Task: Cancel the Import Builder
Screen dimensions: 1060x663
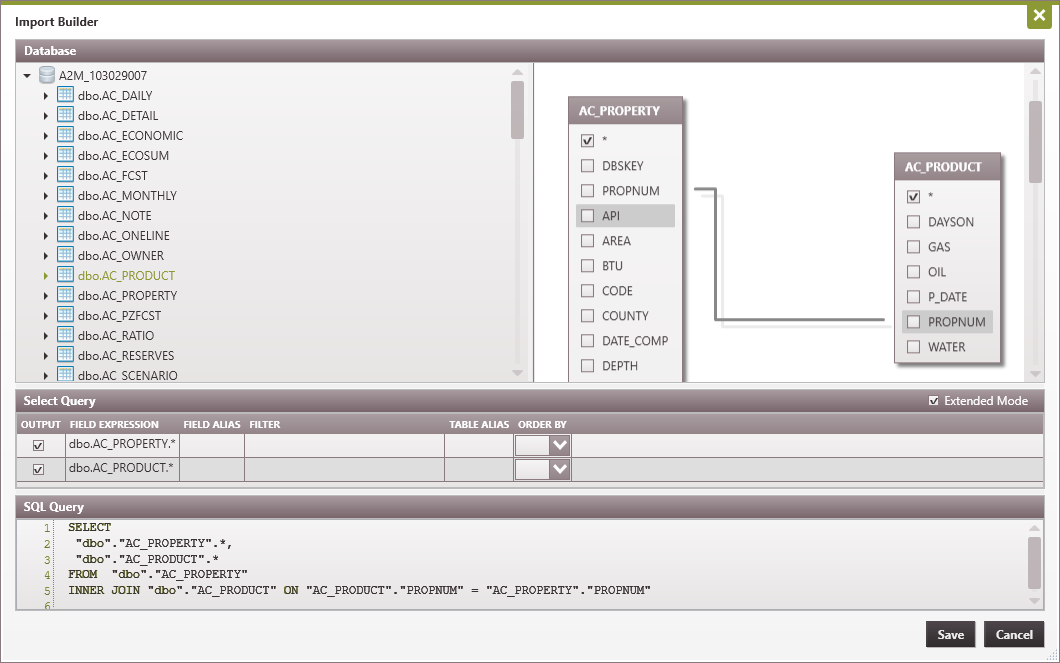Action: (1014, 634)
